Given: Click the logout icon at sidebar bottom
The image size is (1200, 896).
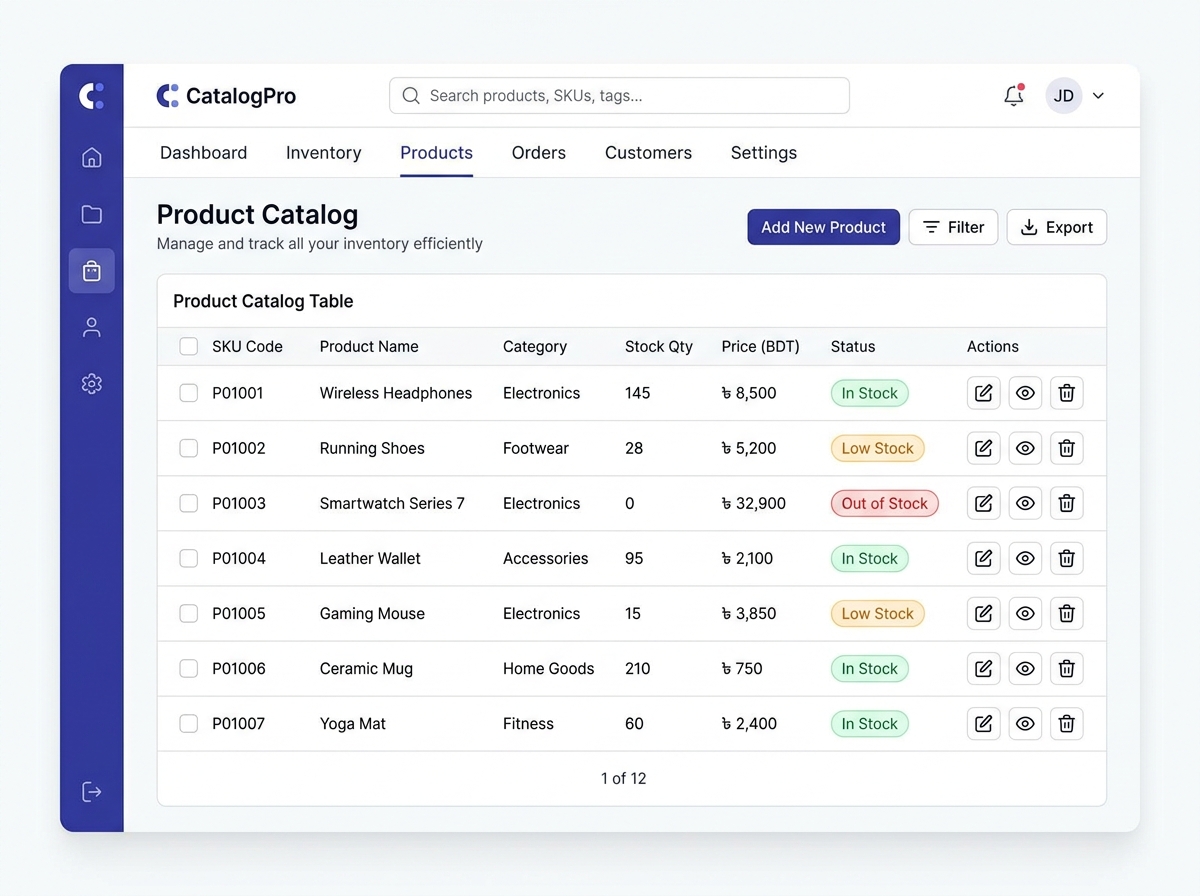Looking at the screenshot, I should point(91,792).
